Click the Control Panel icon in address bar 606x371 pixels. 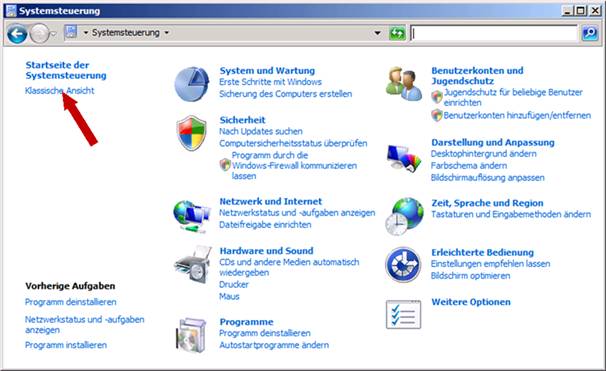(x=71, y=32)
